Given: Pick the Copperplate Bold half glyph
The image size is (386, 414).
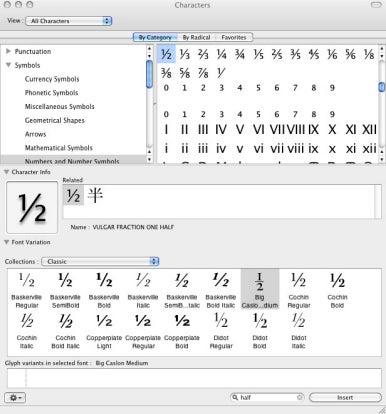Looking at the screenshot, I should tap(182, 330).
